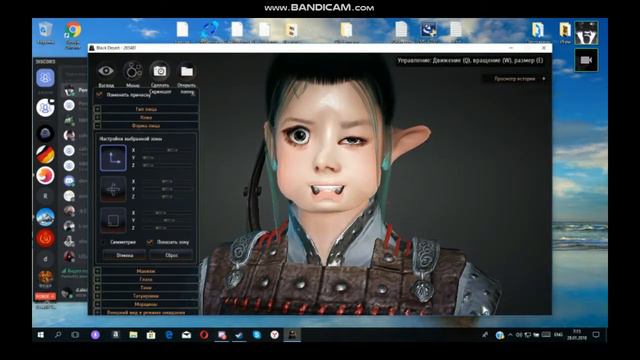Adjust rotation Z slider
The height and width of the screenshot is (360, 640).
point(167,197)
